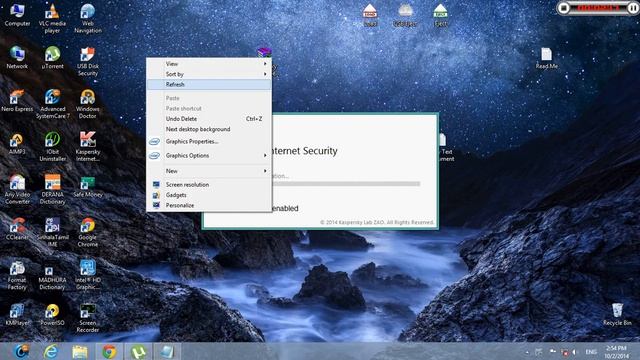640x360 pixels.
Task: Open the faded middle drive icon
Action: 405,15
